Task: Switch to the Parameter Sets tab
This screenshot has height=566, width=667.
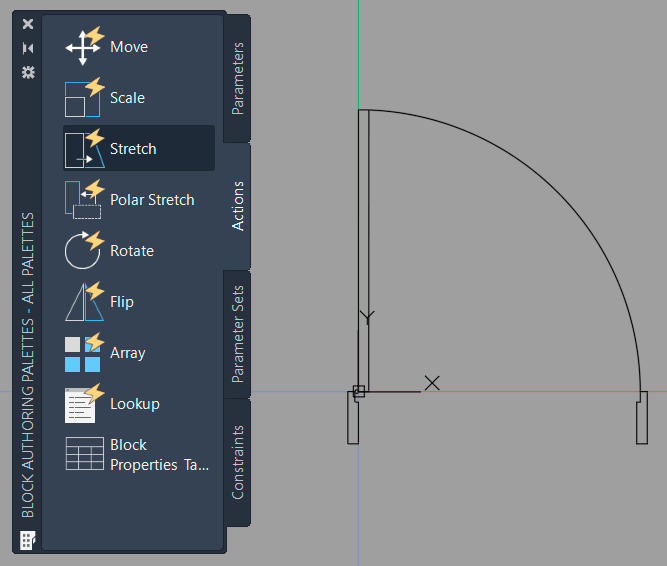Action: pyautogui.click(x=238, y=335)
